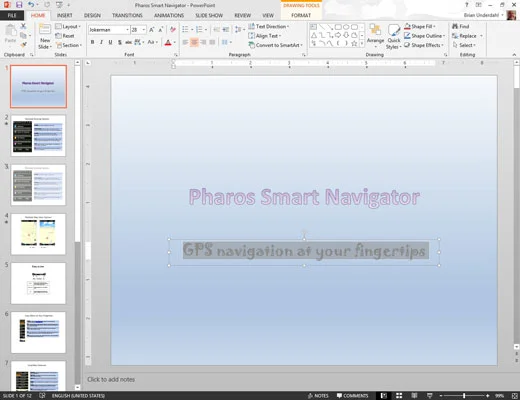The width and height of the screenshot is (520, 400).
Task: Toggle Align Right paragraph
Action: pos(203,42)
